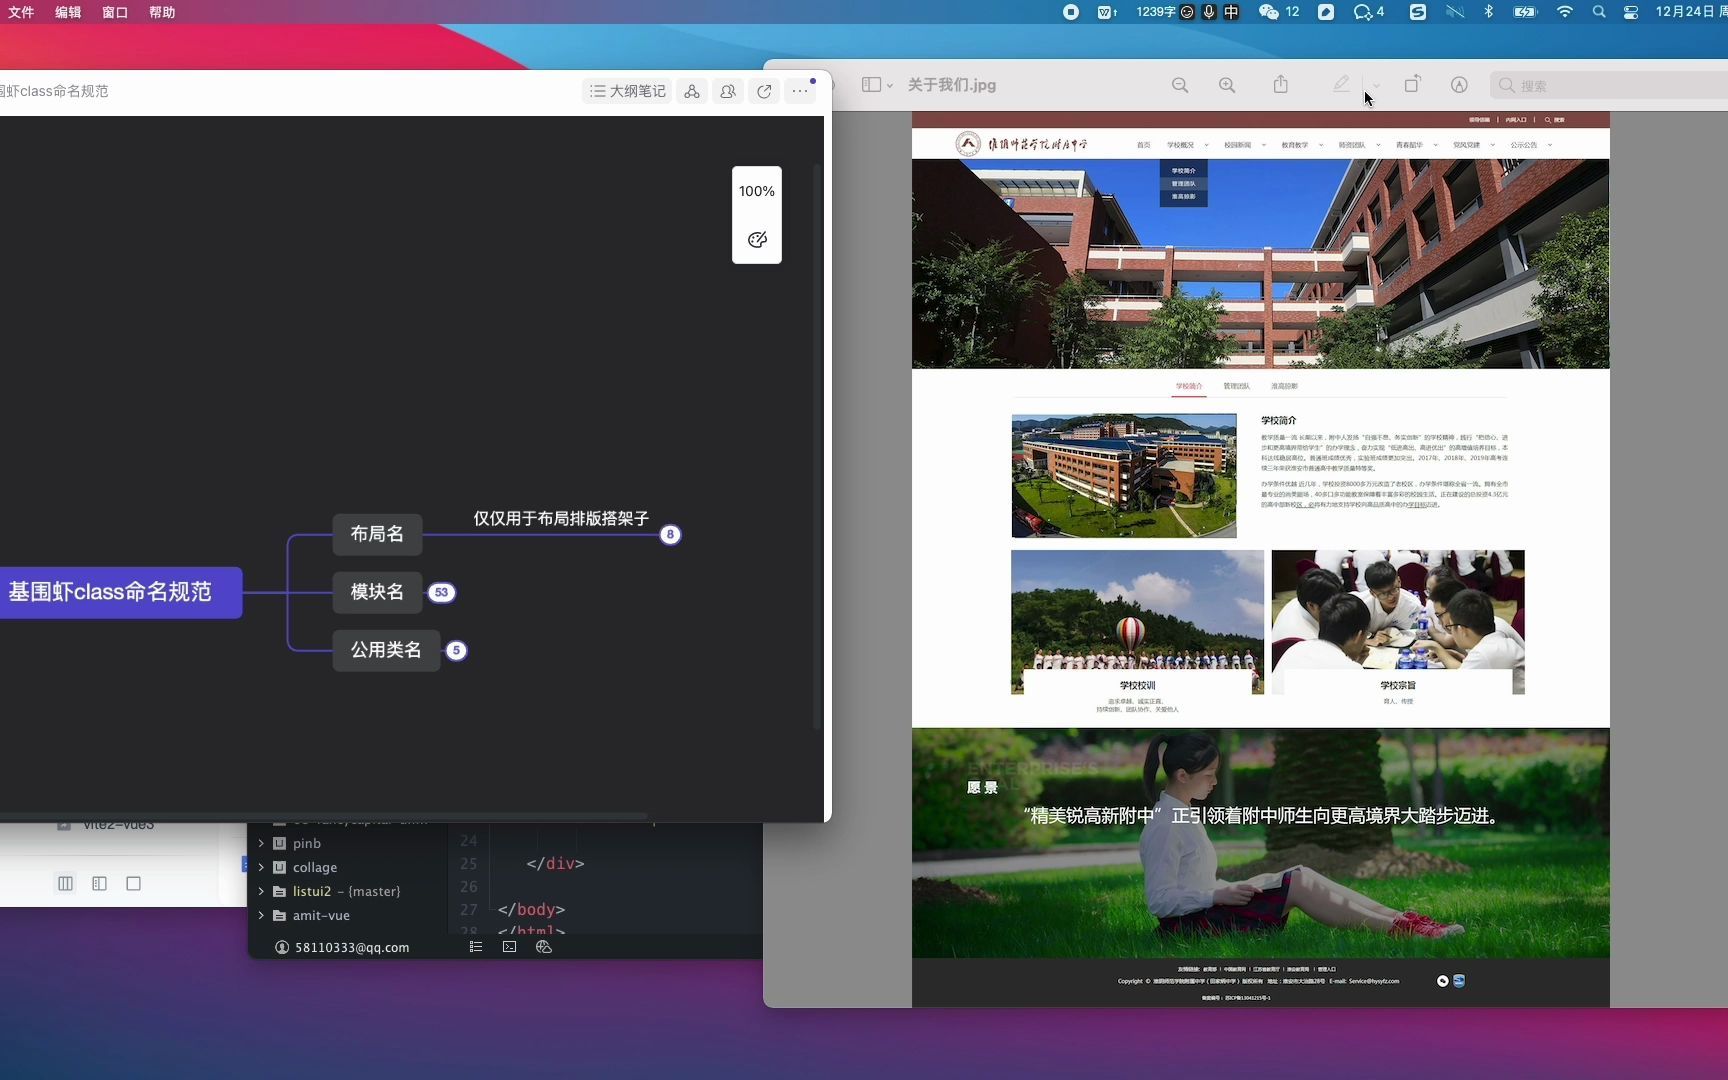
Task: Toggle markup toolbar icon in Preview
Action: pyautogui.click(x=1459, y=85)
